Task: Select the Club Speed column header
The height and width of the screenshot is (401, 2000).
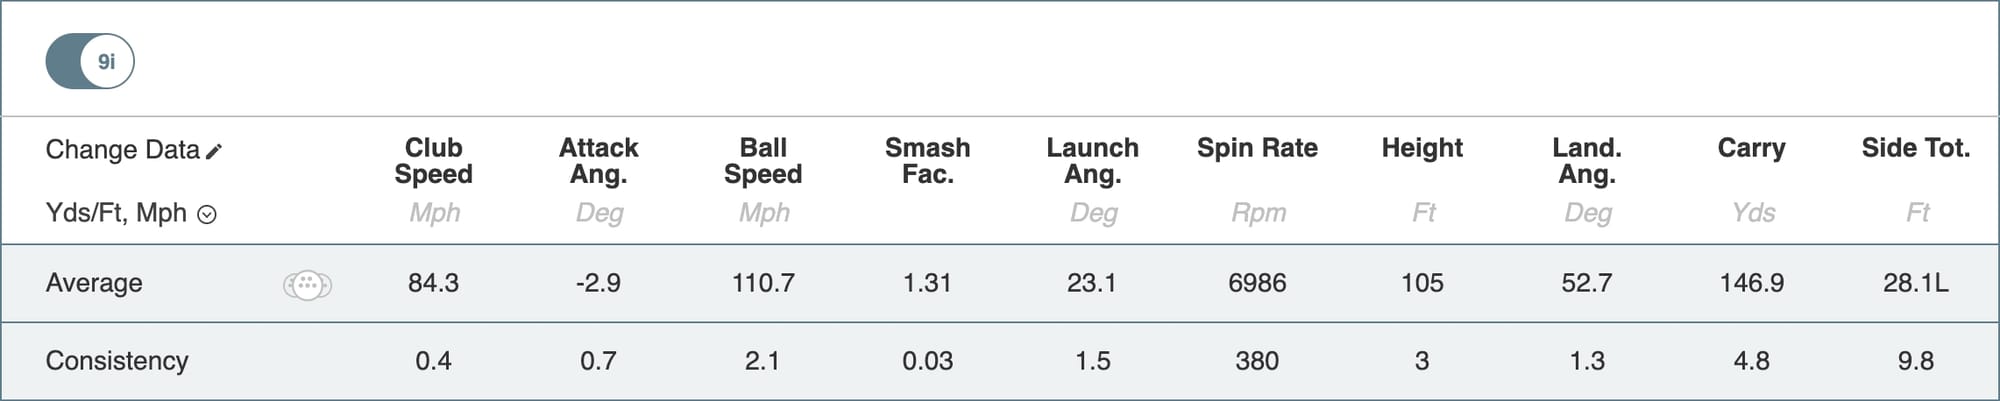Action: [433, 161]
